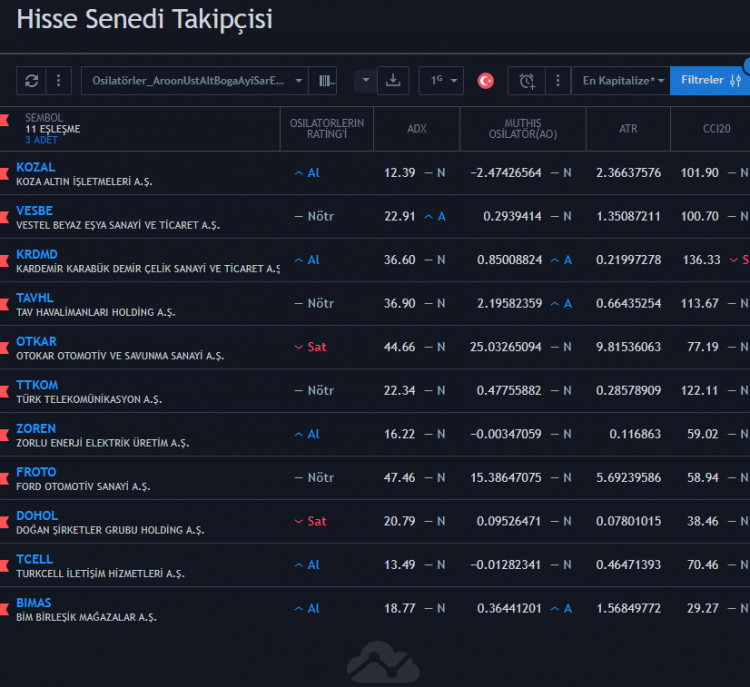Sort by SEMBOL column header

coord(44,118)
